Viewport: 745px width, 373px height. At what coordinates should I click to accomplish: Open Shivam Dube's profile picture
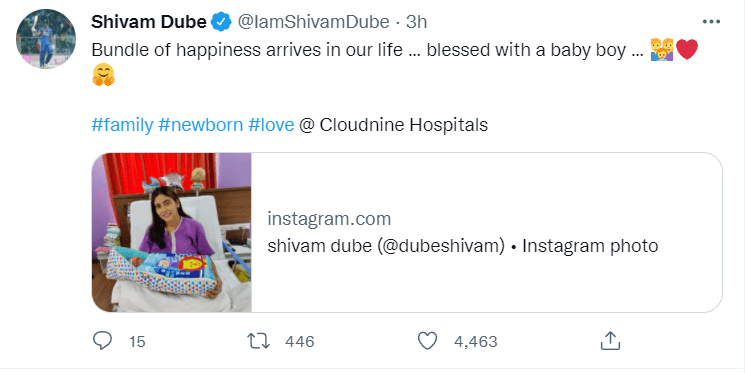(x=46, y=38)
